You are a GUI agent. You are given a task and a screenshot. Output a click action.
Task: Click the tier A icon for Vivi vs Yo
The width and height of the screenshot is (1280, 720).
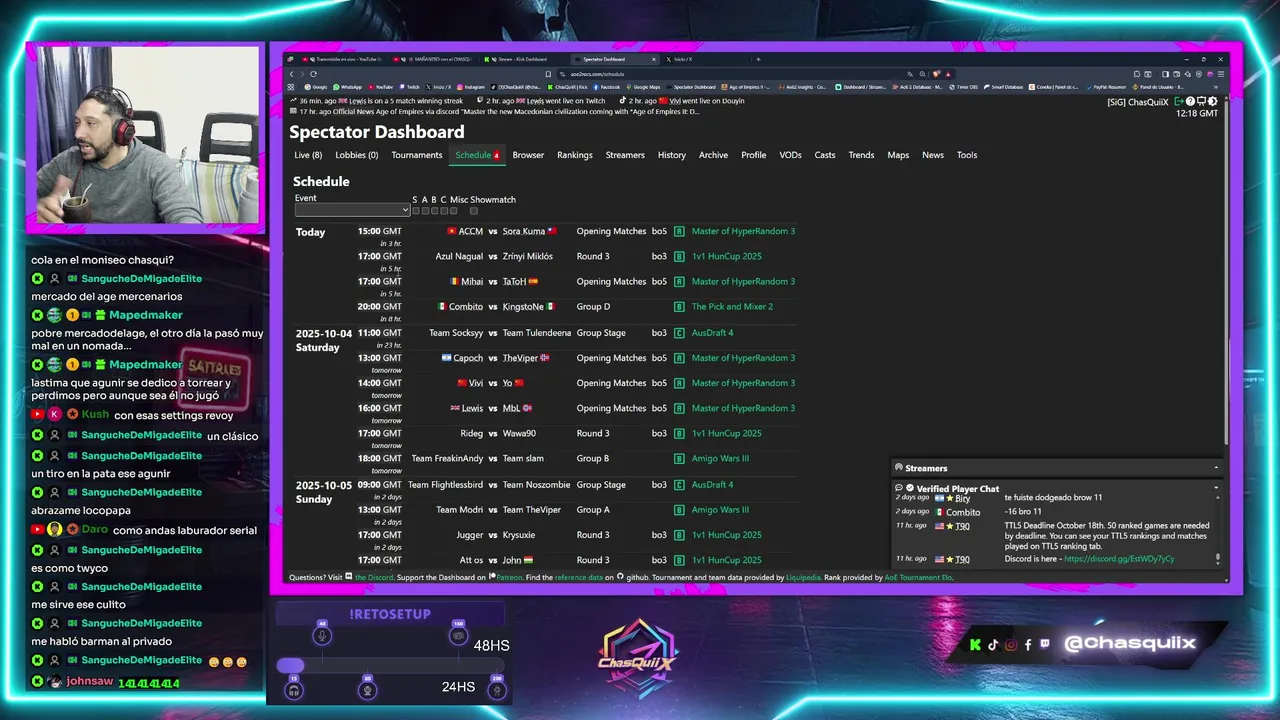[x=679, y=383]
